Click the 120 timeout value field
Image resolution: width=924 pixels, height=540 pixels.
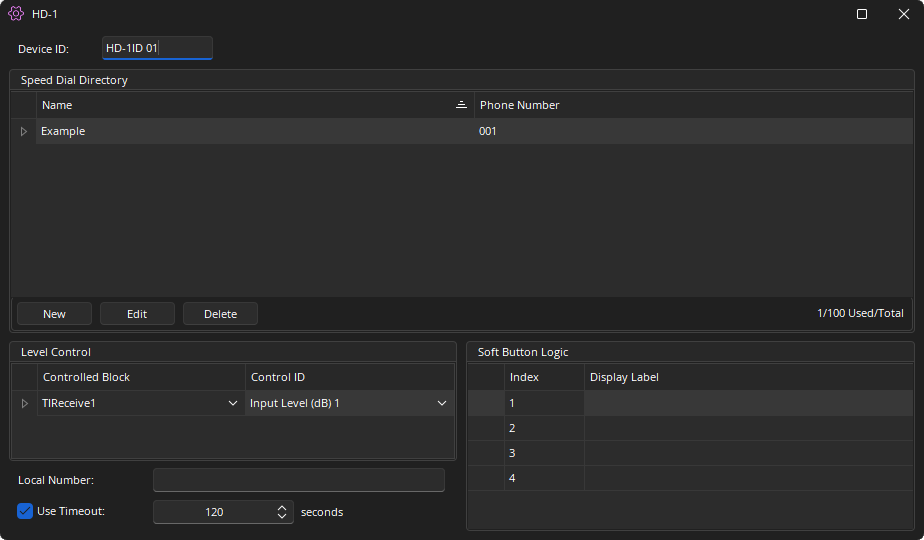(x=214, y=512)
